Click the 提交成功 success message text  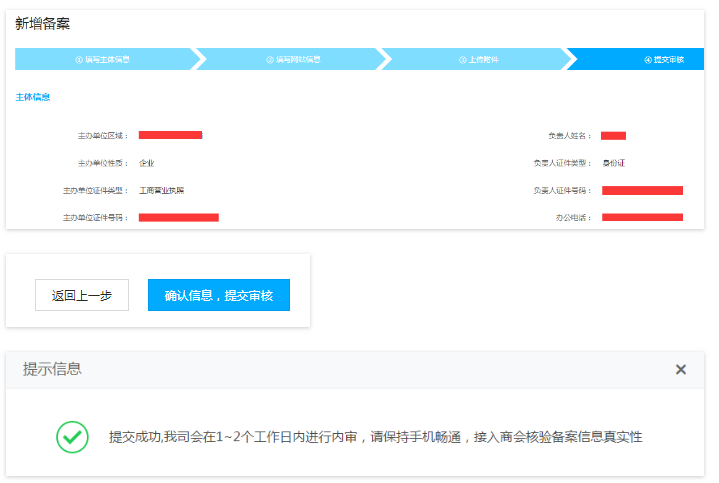[375, 437]
